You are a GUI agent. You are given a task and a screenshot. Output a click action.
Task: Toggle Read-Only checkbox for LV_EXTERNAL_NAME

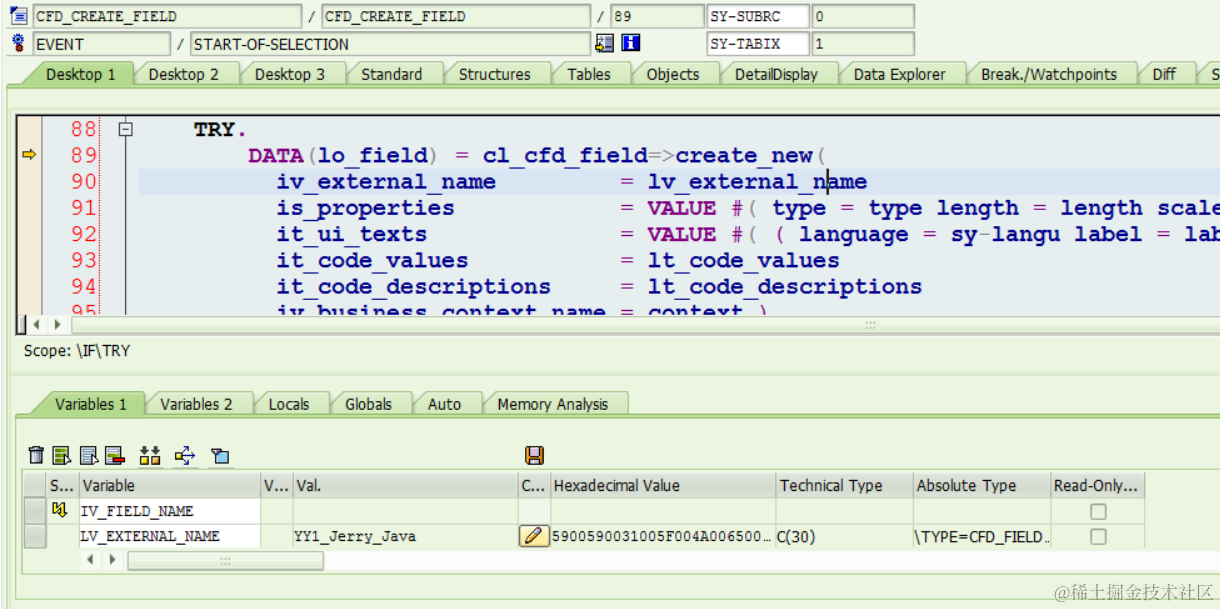(x=1098, y=536)
